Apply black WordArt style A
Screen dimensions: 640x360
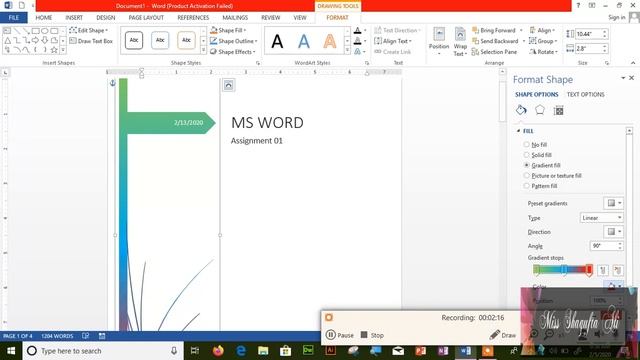point(277,41)
